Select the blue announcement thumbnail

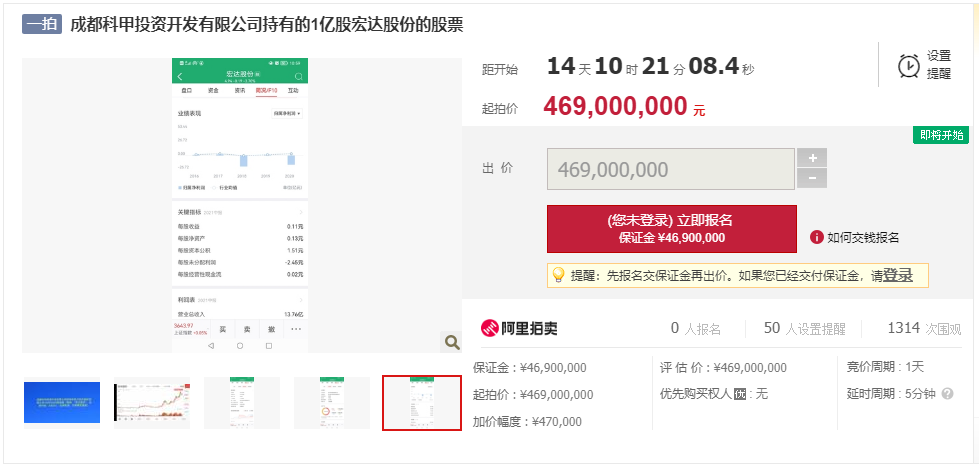[62, 403]
